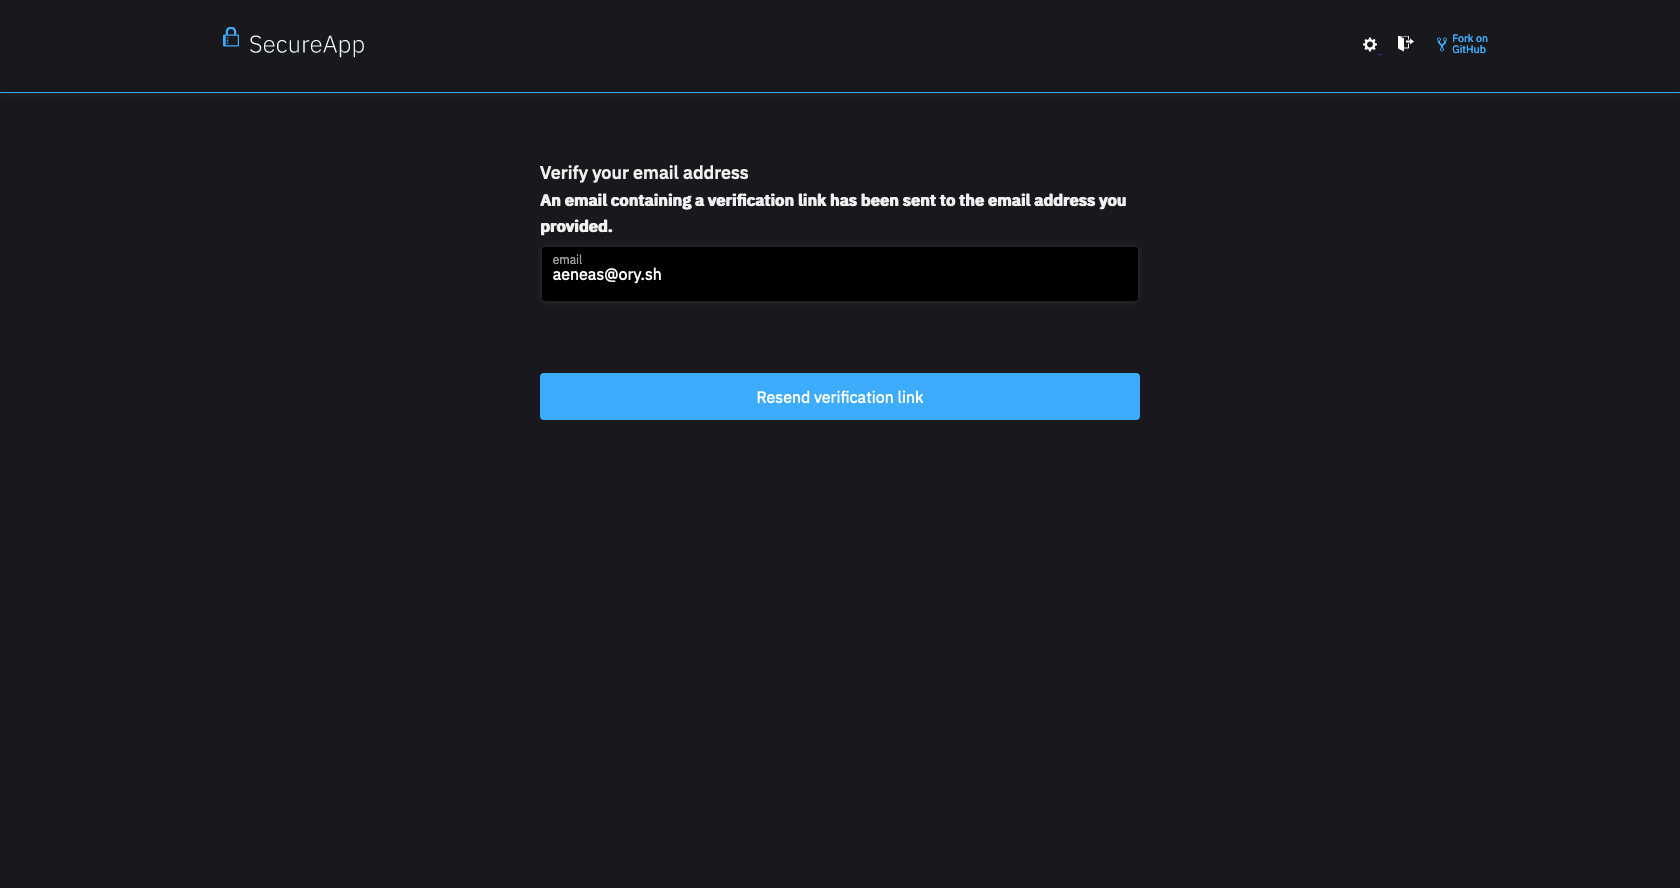The image size is (1680, 888).
Task: Click the blue git fork icon
Action: 1442,44
